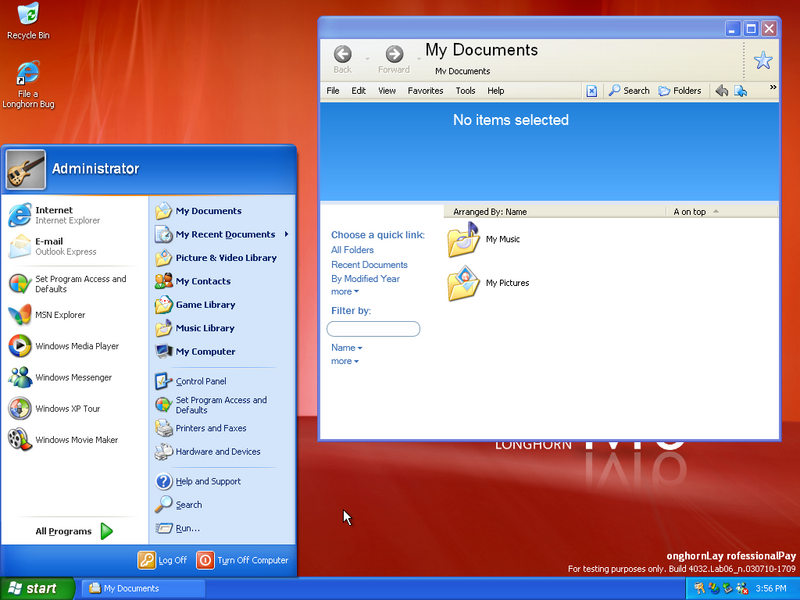The image size is (800, 600).
Task: Follow the All Folders quick link
Action: 352,249
